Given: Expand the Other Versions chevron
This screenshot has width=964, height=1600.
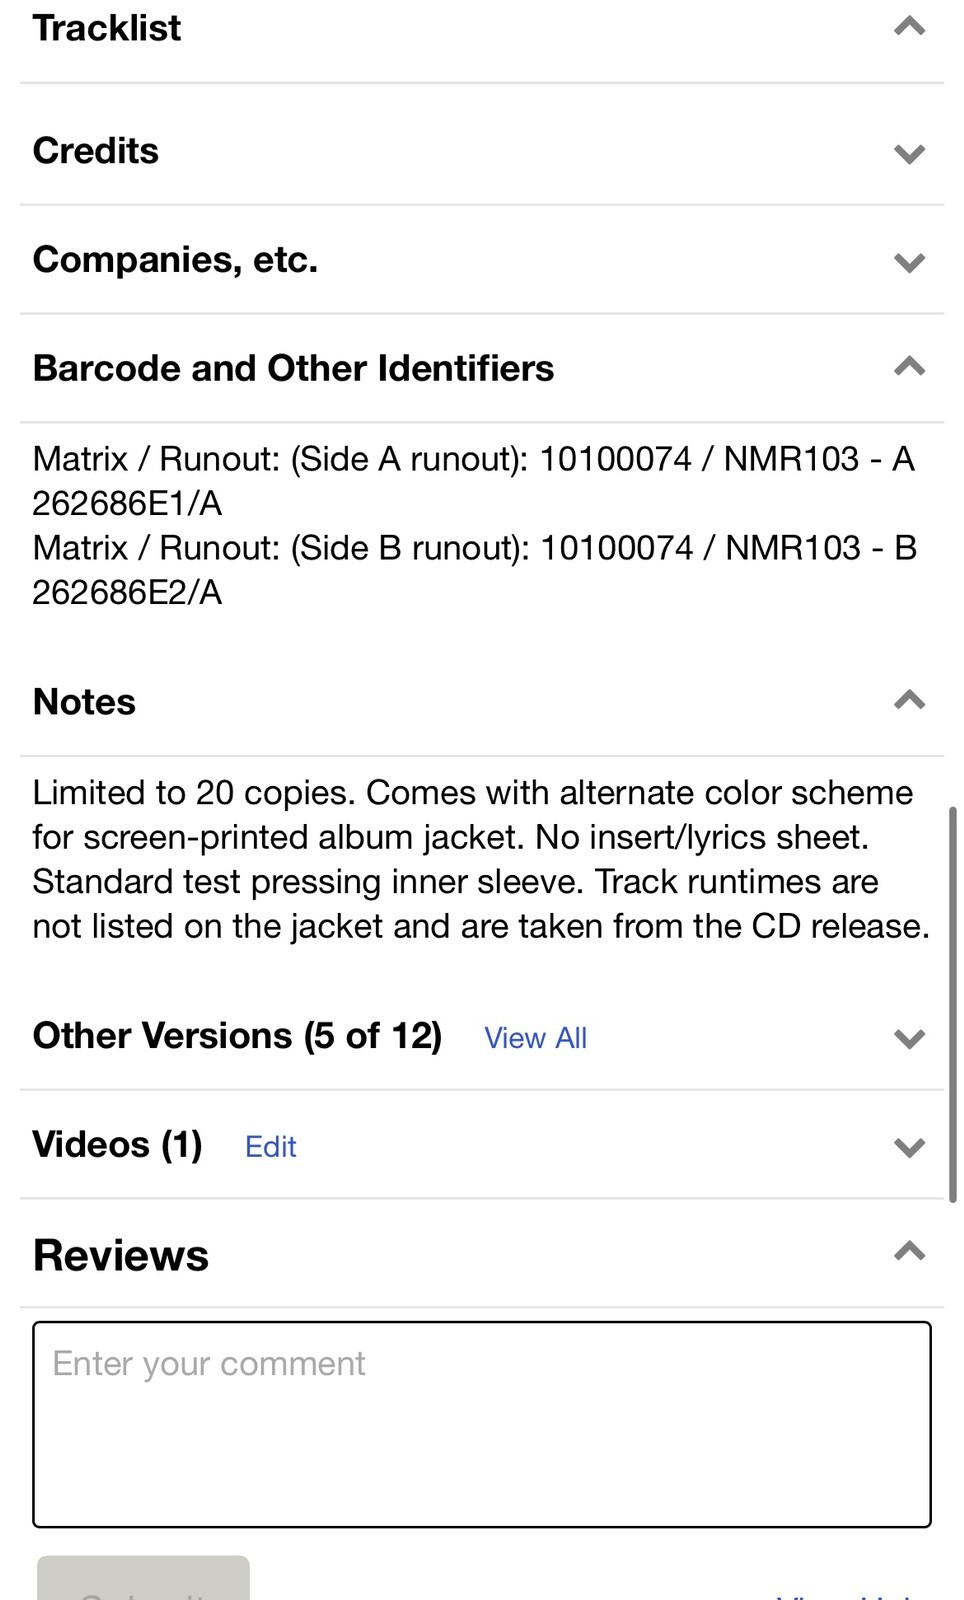Looking at the screenshot, I should coord(909,1038).
